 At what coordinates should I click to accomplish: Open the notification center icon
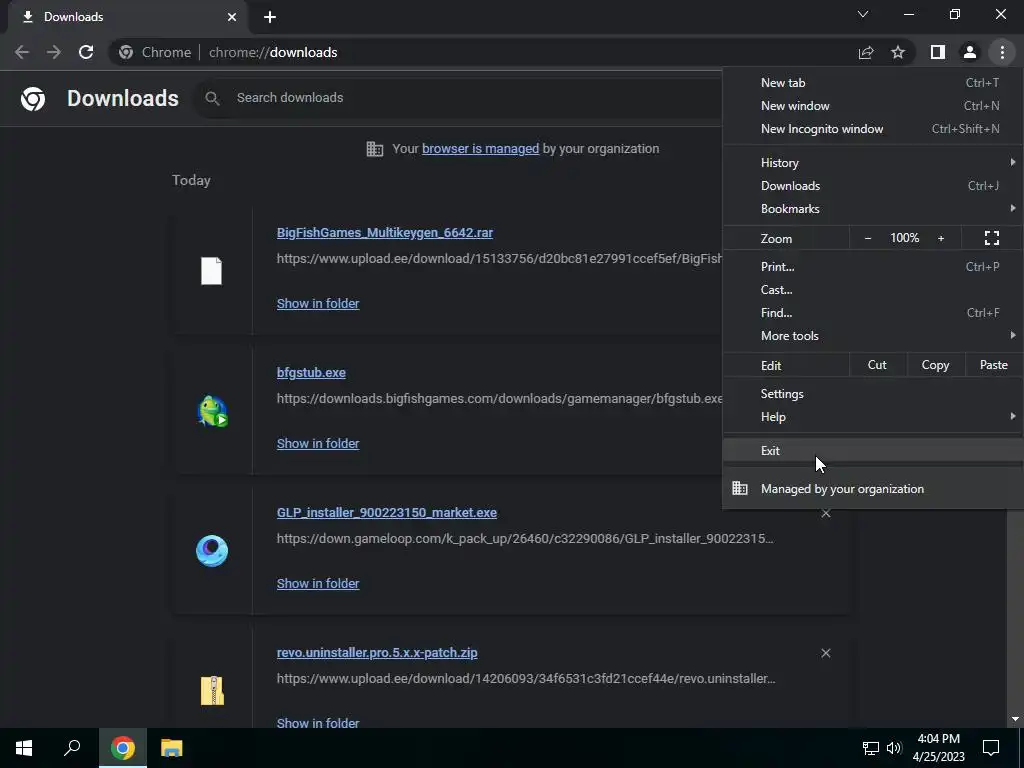click(x=991, y=748)
